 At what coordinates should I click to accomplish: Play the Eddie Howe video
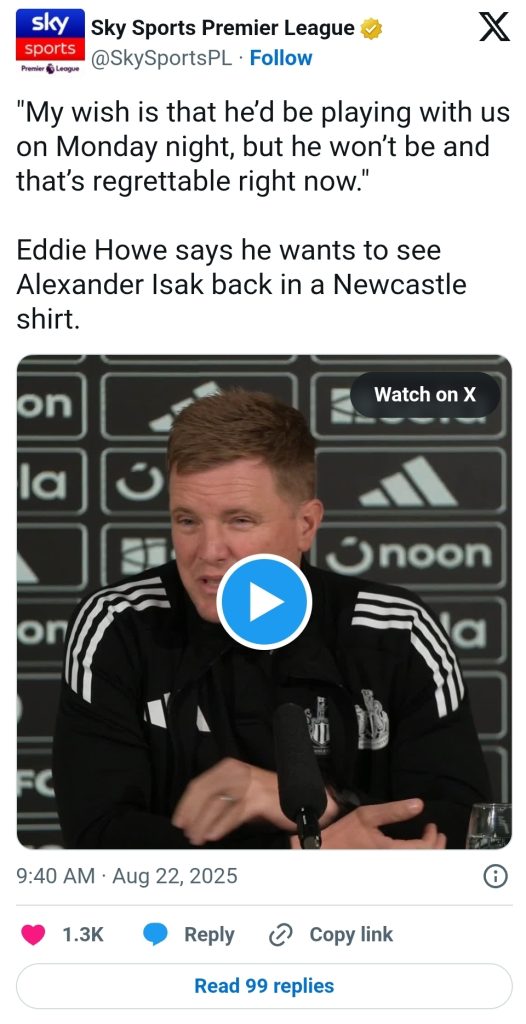pos(264,602)
